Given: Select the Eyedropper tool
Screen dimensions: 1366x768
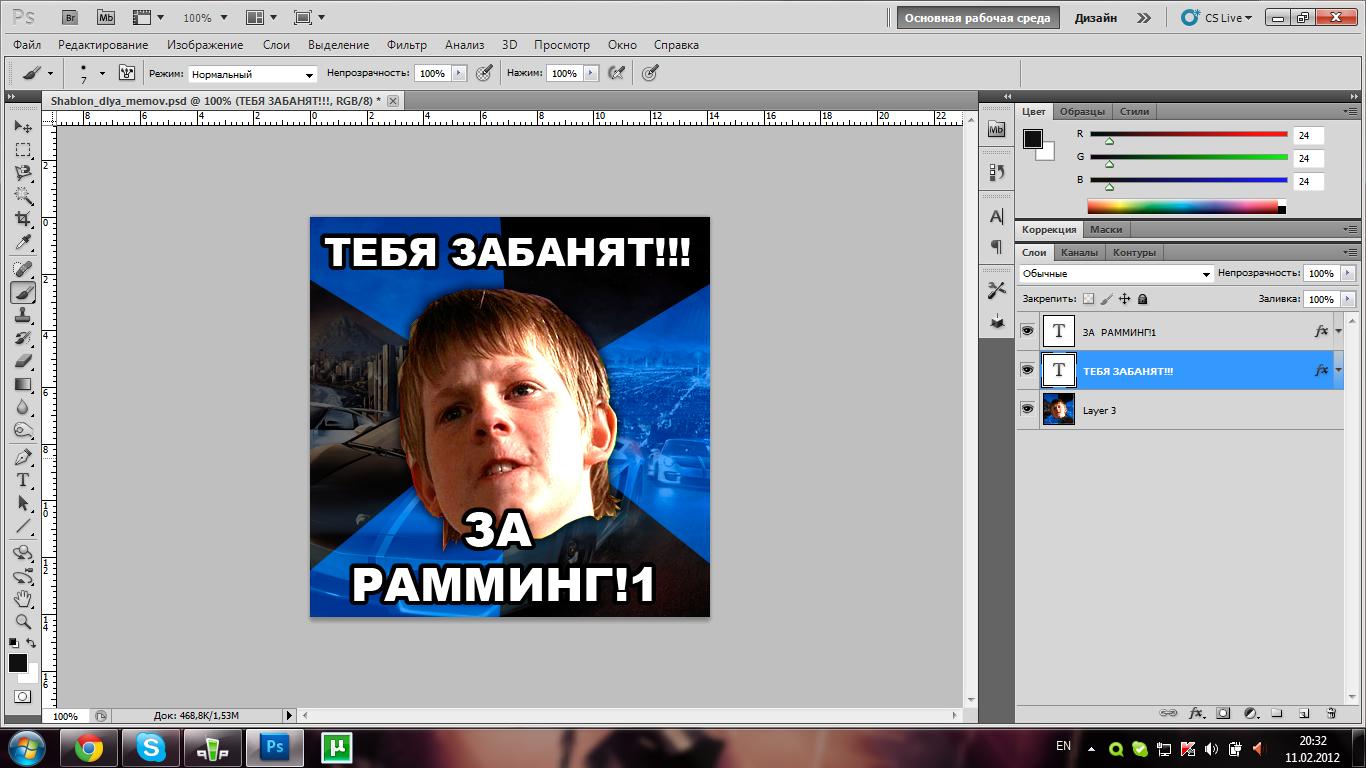Looking at the screenshot, I should tap(23, 243).
